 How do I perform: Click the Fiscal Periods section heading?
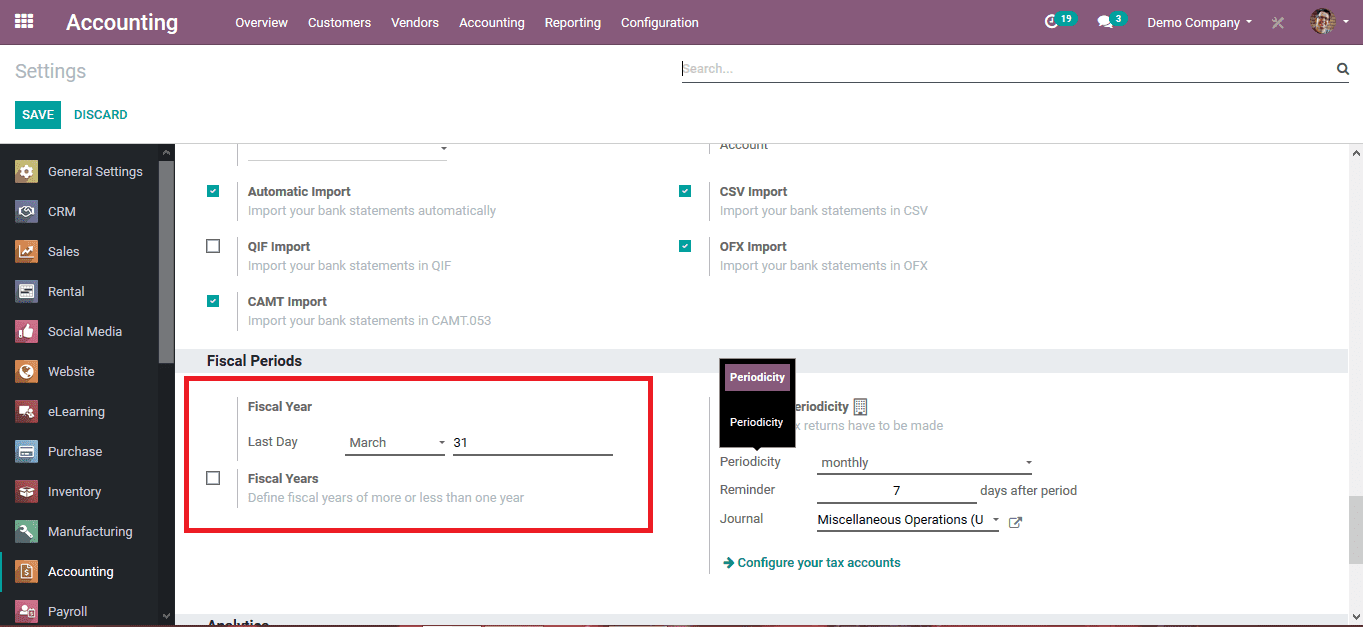click(254, 361)
